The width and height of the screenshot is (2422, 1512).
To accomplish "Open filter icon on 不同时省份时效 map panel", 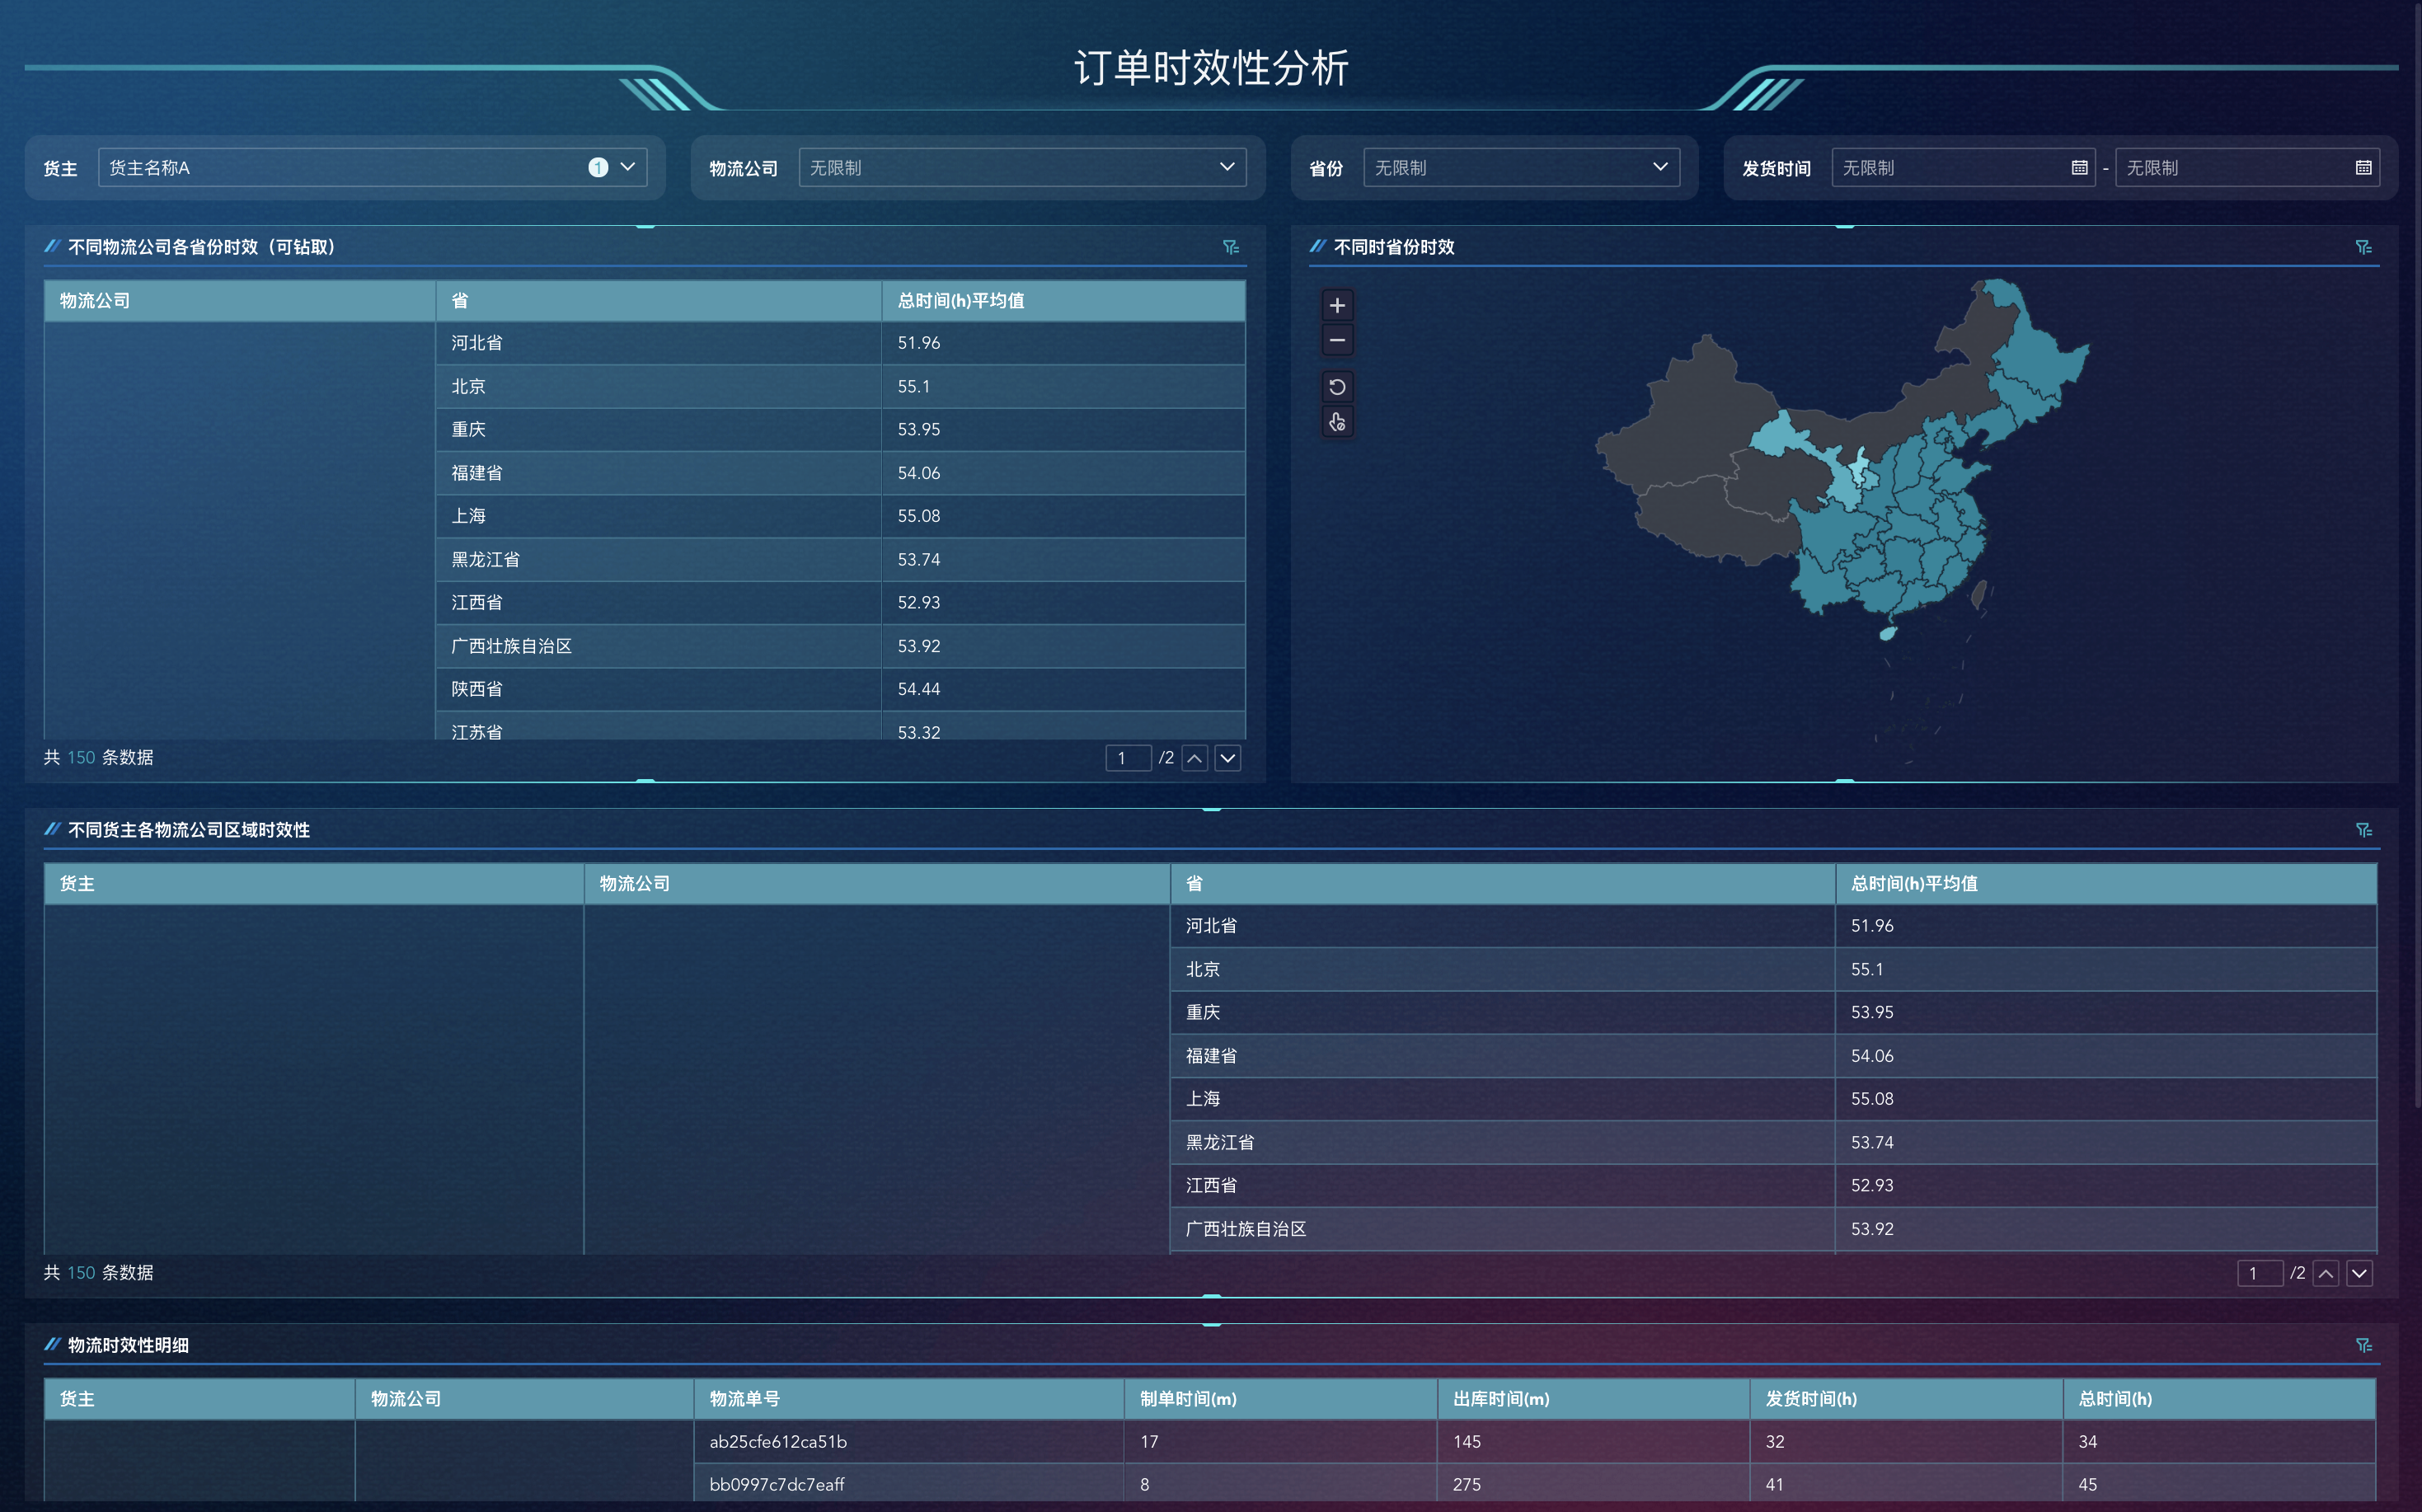I will coord(2363,247).
